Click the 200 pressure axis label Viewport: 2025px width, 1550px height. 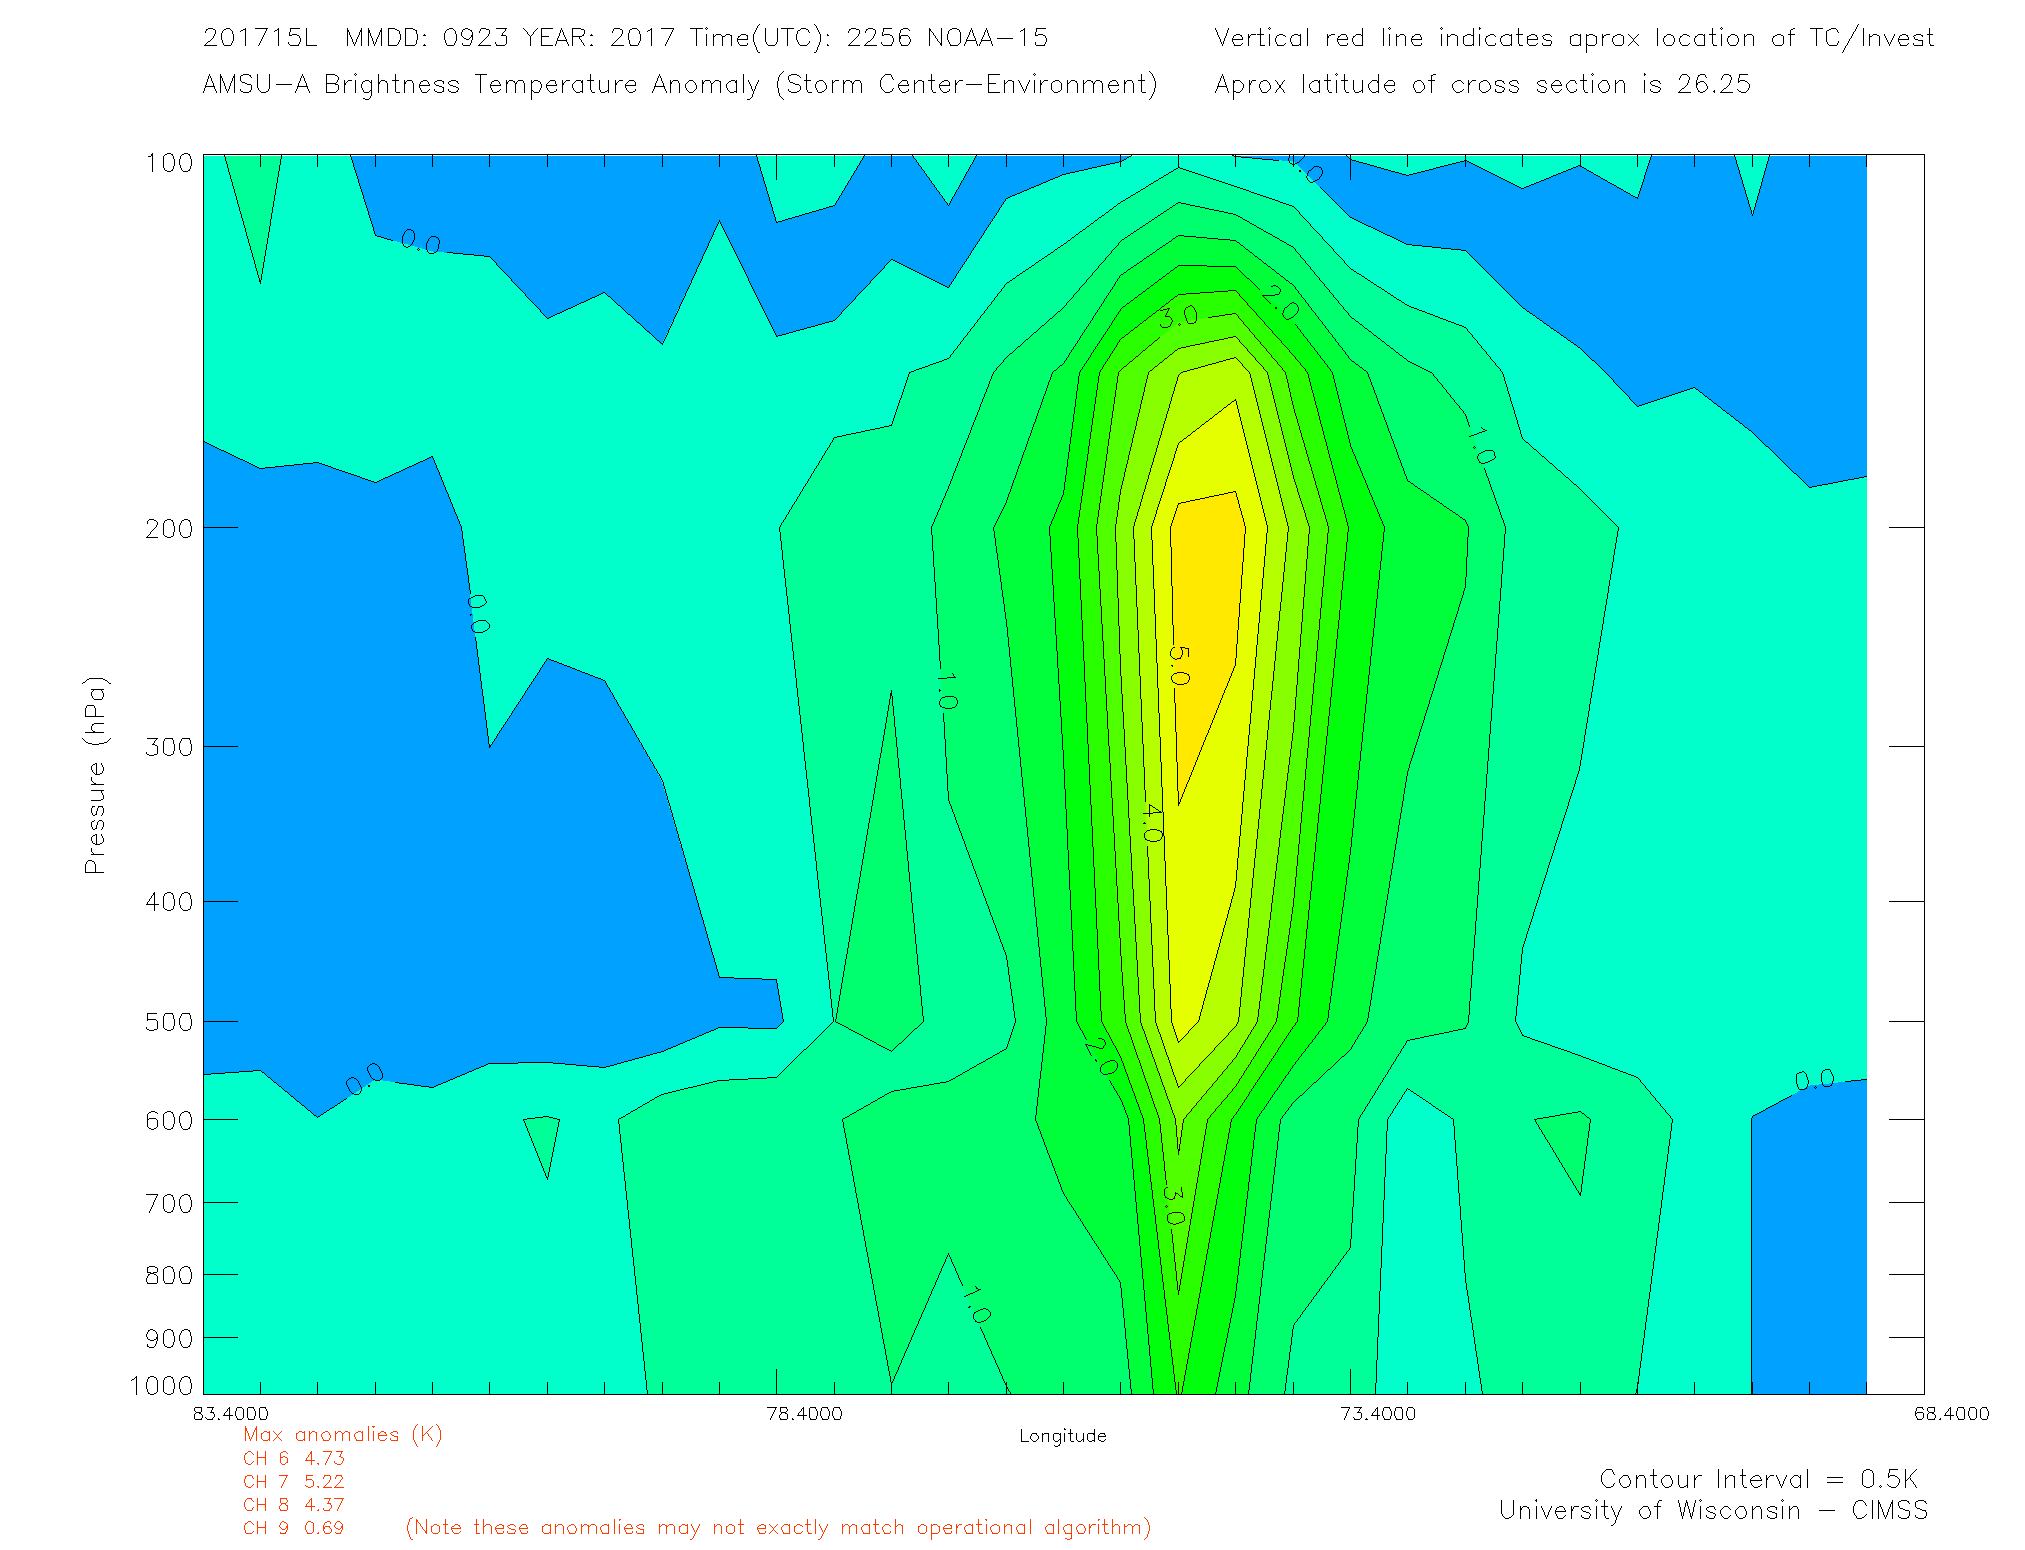168,528
